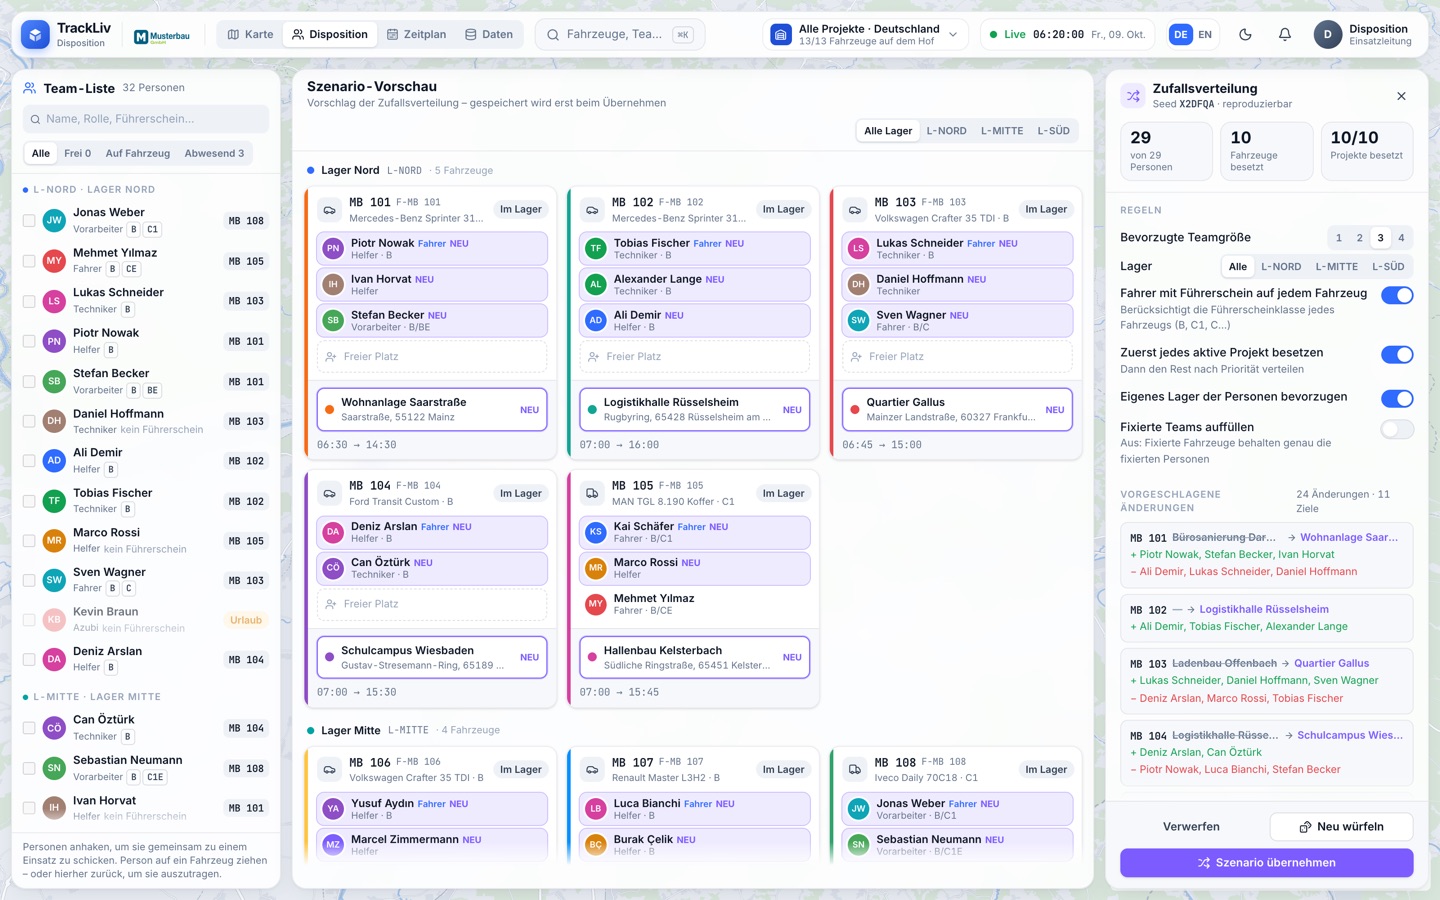1440x900 pixels.
Task: Click the vehicle icon on MB 104 card
Action: (329, 494)
